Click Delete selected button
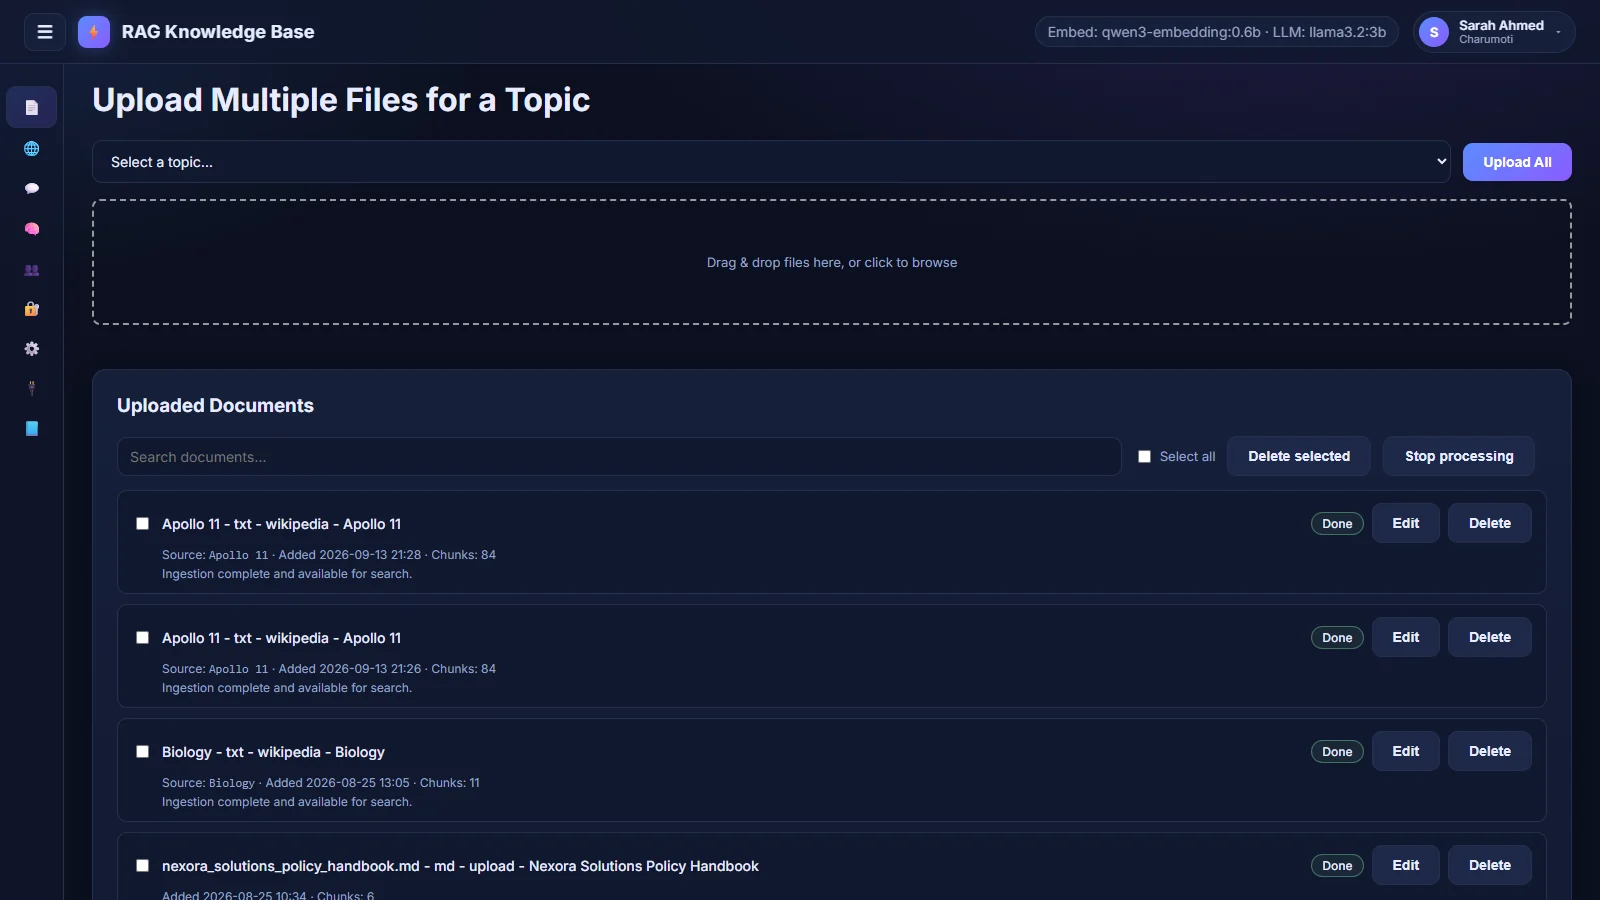Screen dimensions: 1600x900 click(1299, 456)
